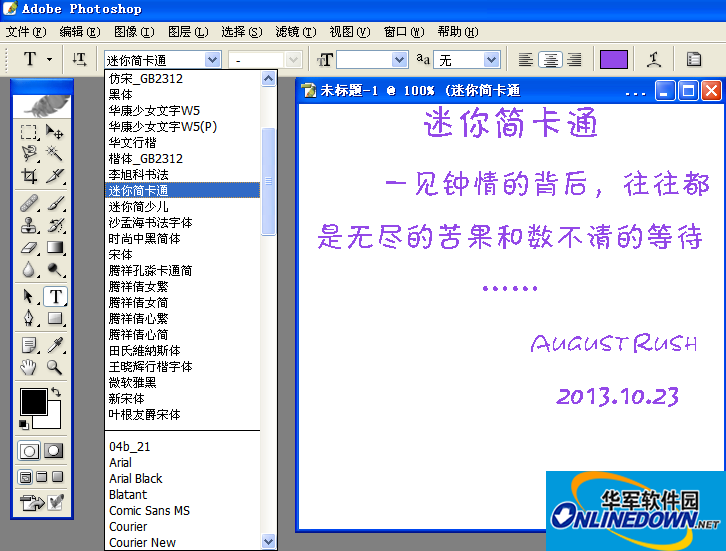Image resolution: width=726 pixels, height=551 pixels.
Task: Select the Pen tool
Action: pyautogui.click(x=29, y=318)
